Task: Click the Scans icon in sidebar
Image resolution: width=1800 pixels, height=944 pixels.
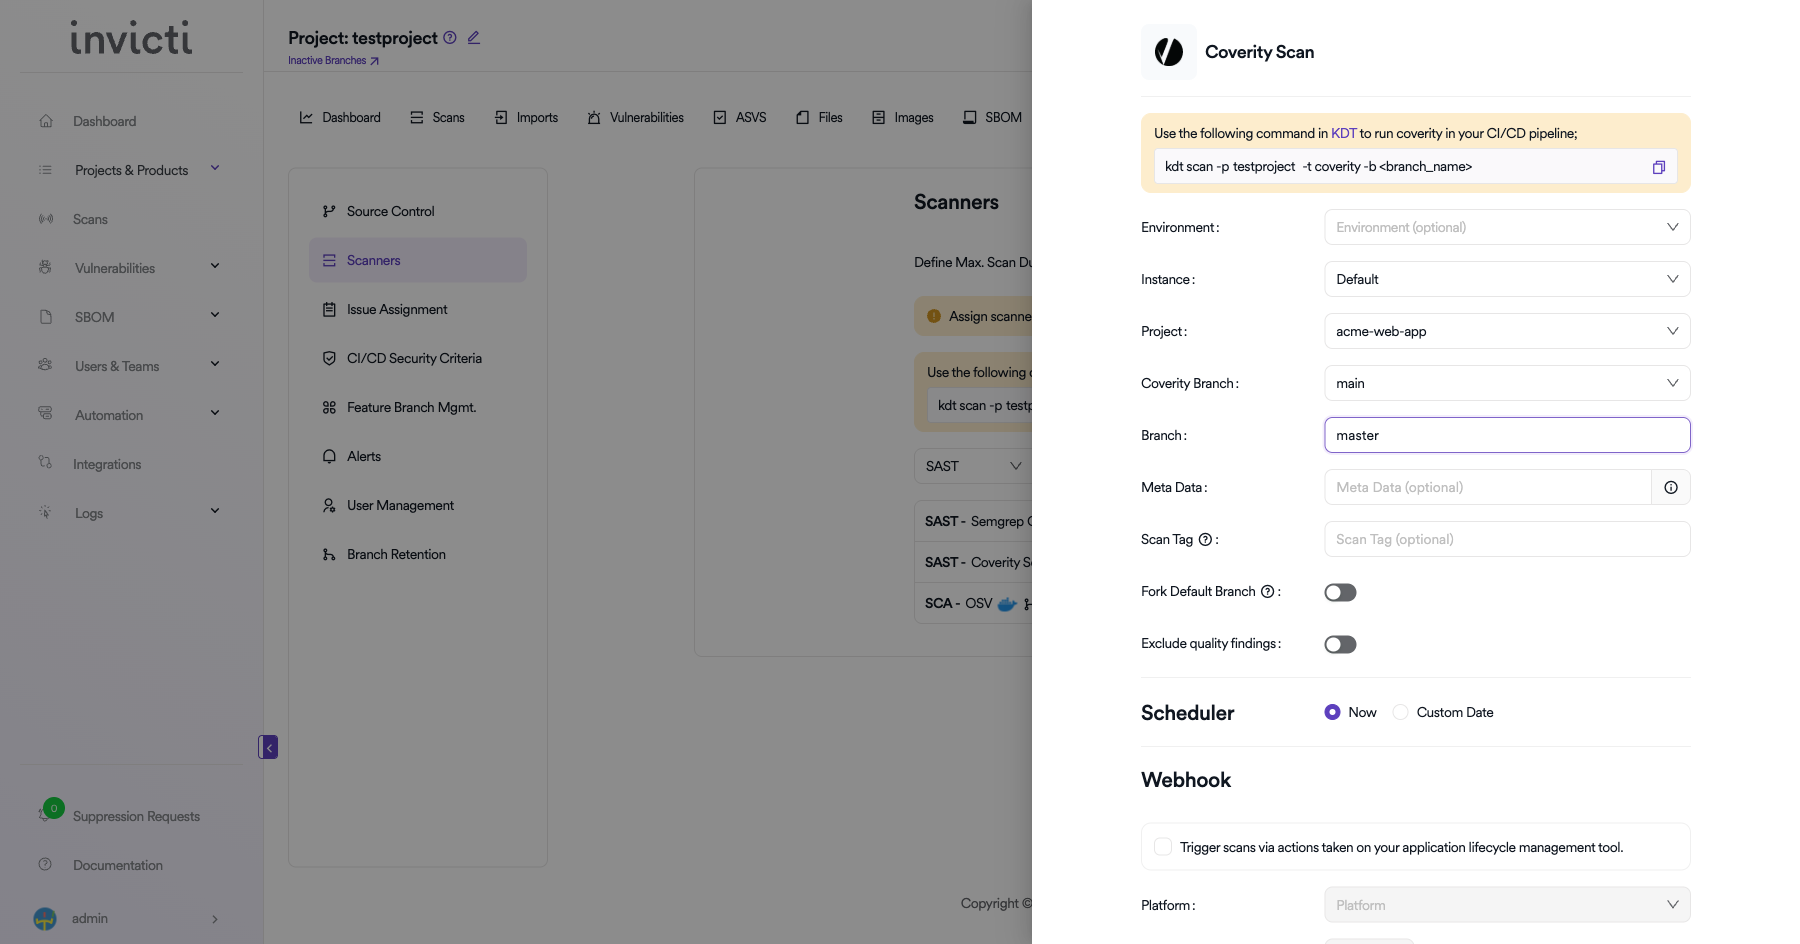Action: click(46, 219)
